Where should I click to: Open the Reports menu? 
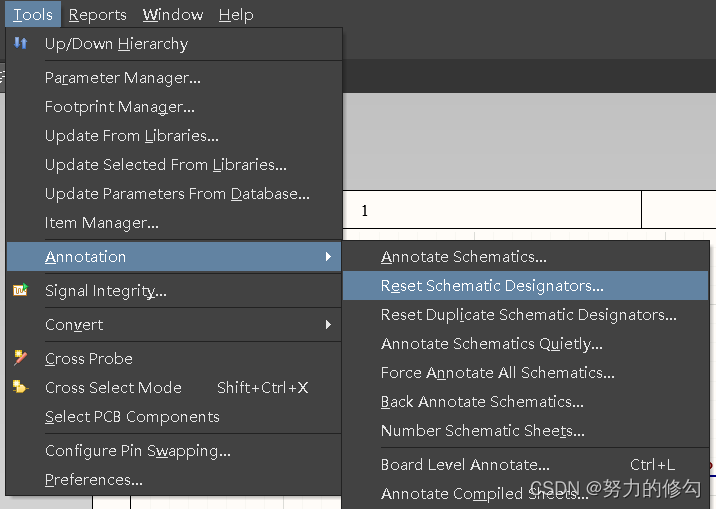pos(97,15)
